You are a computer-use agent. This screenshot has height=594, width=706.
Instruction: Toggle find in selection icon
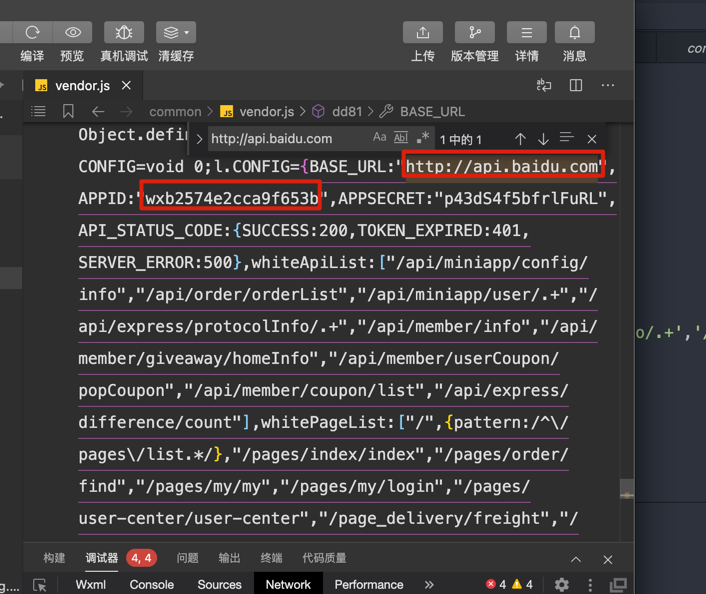566,137
